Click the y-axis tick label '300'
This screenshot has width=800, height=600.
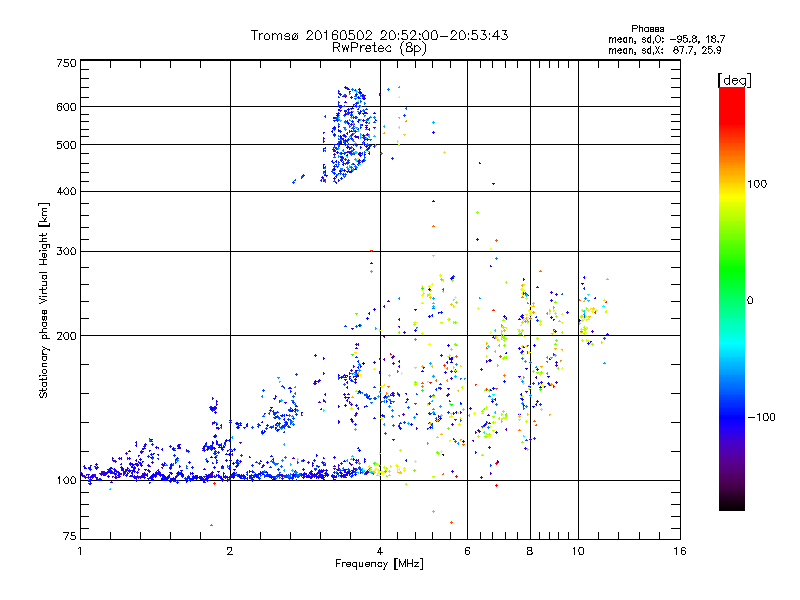click(x=66, y=252)
